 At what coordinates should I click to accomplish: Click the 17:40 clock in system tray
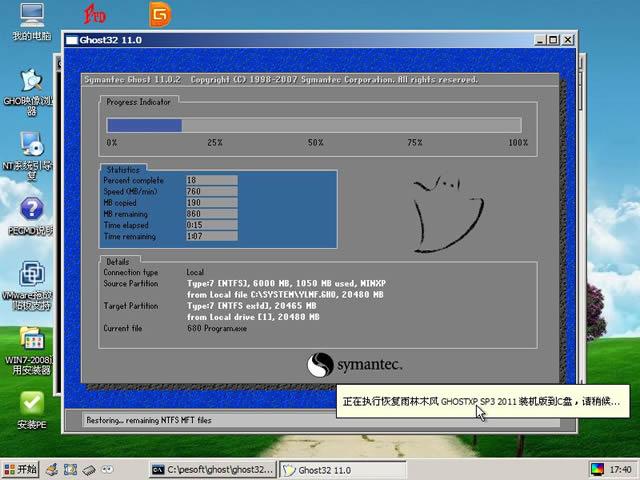621,469
